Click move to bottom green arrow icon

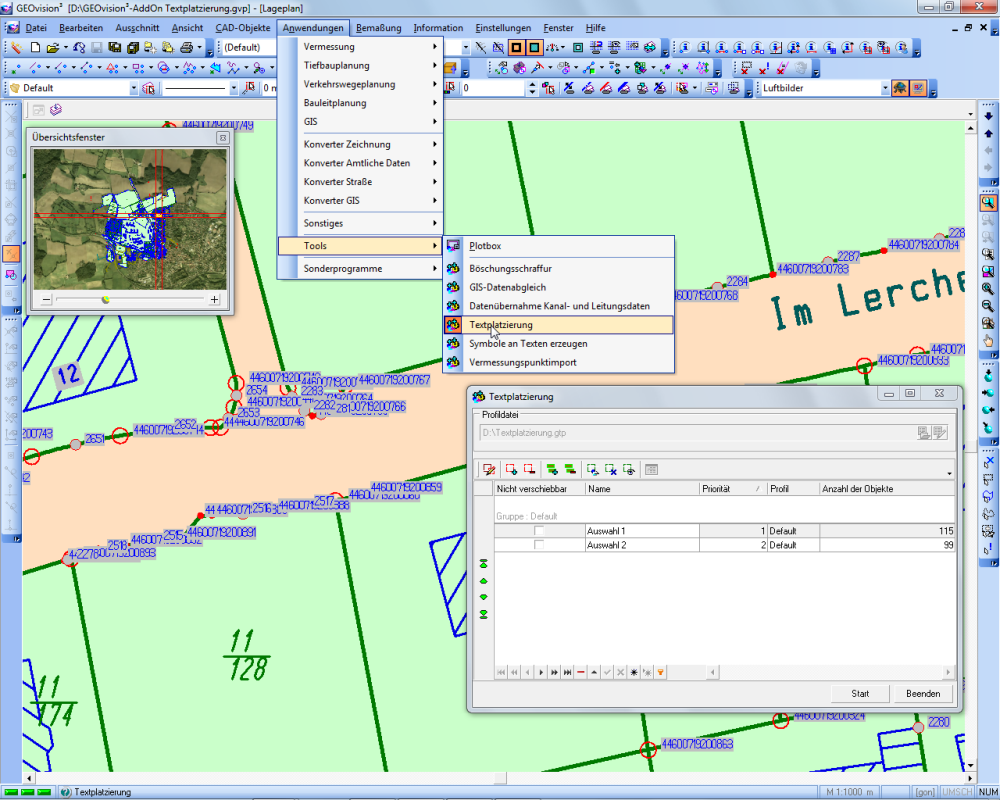coord(483,614)
